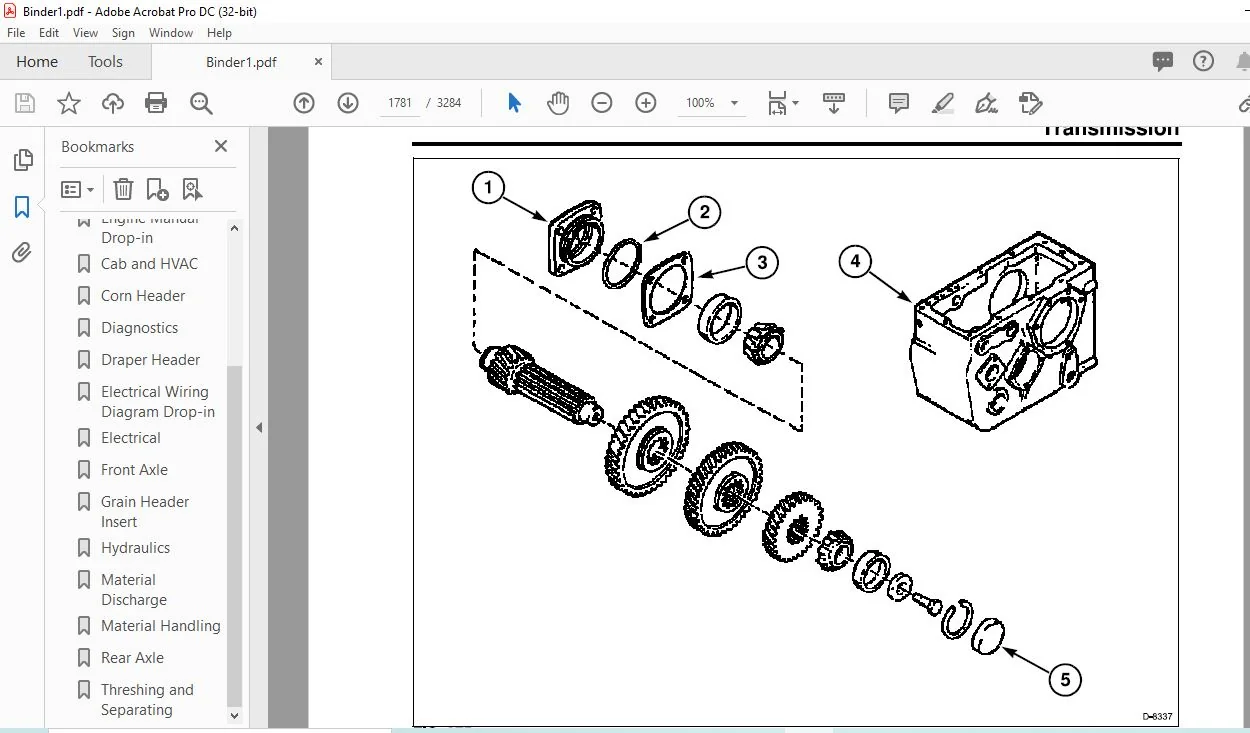Add a new bookmark
Screen dimensions: 1250x733
tap(157, 189)
